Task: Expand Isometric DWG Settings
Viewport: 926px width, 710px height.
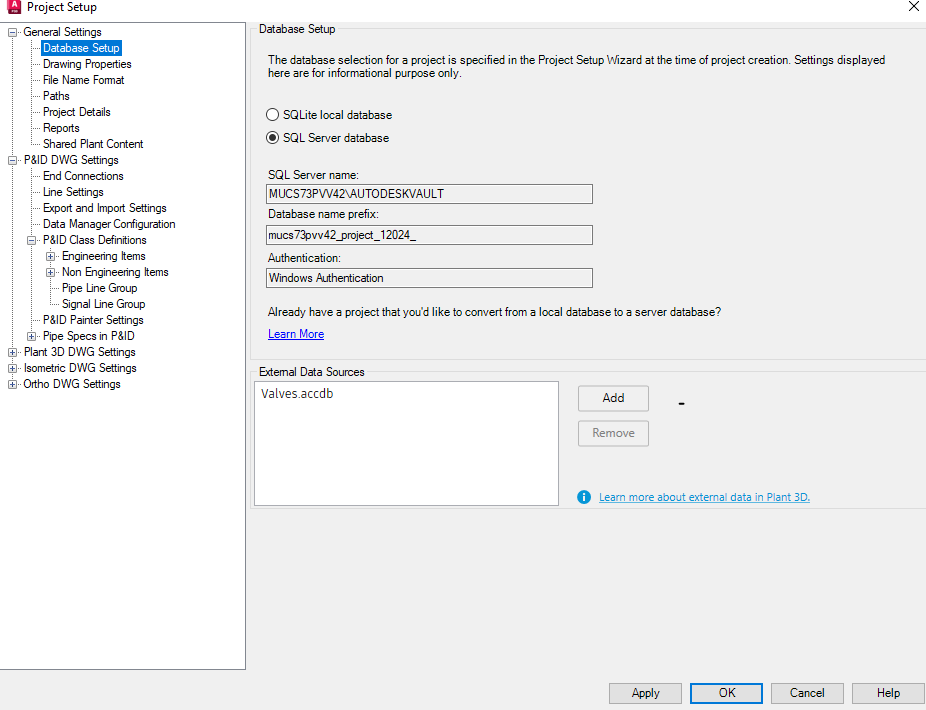Action: coord(14,367)
